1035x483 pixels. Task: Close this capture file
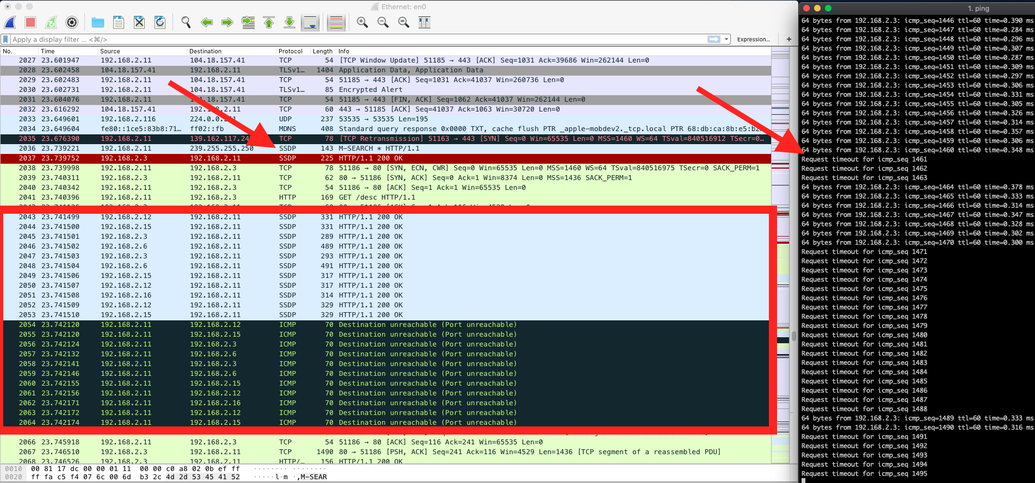click(x=139, y=22)
